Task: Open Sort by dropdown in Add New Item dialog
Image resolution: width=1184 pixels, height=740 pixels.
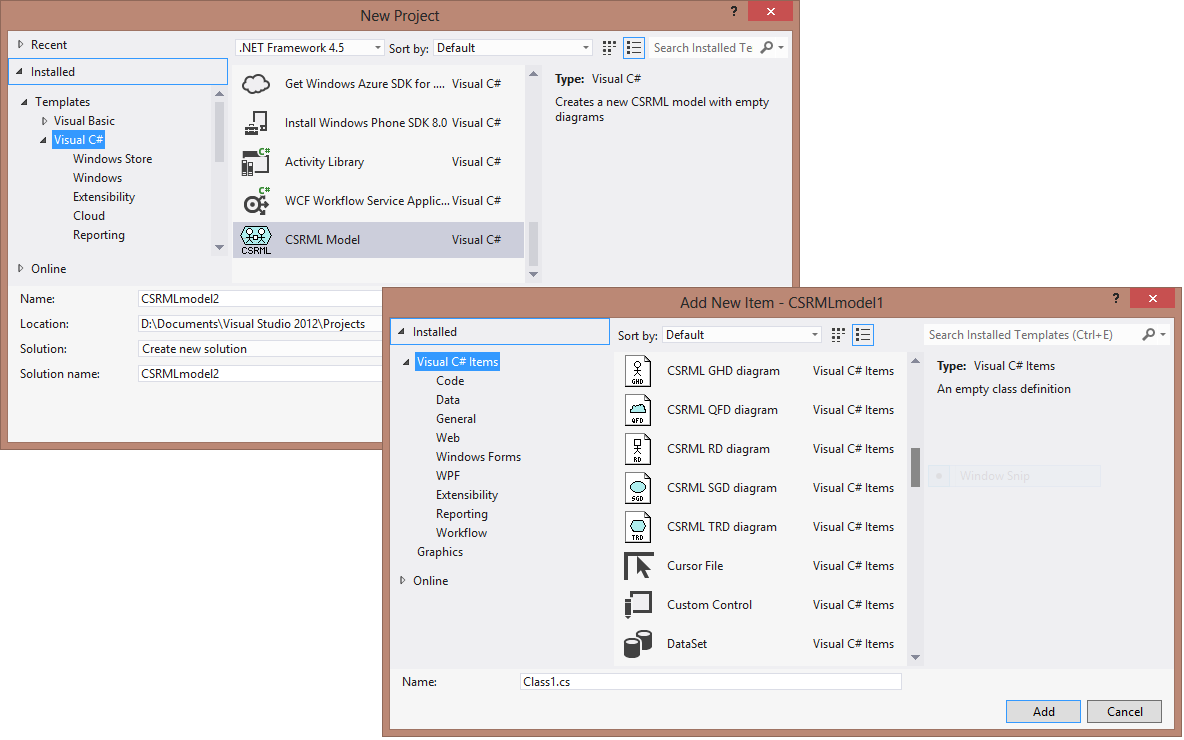Action: (815, 335)
